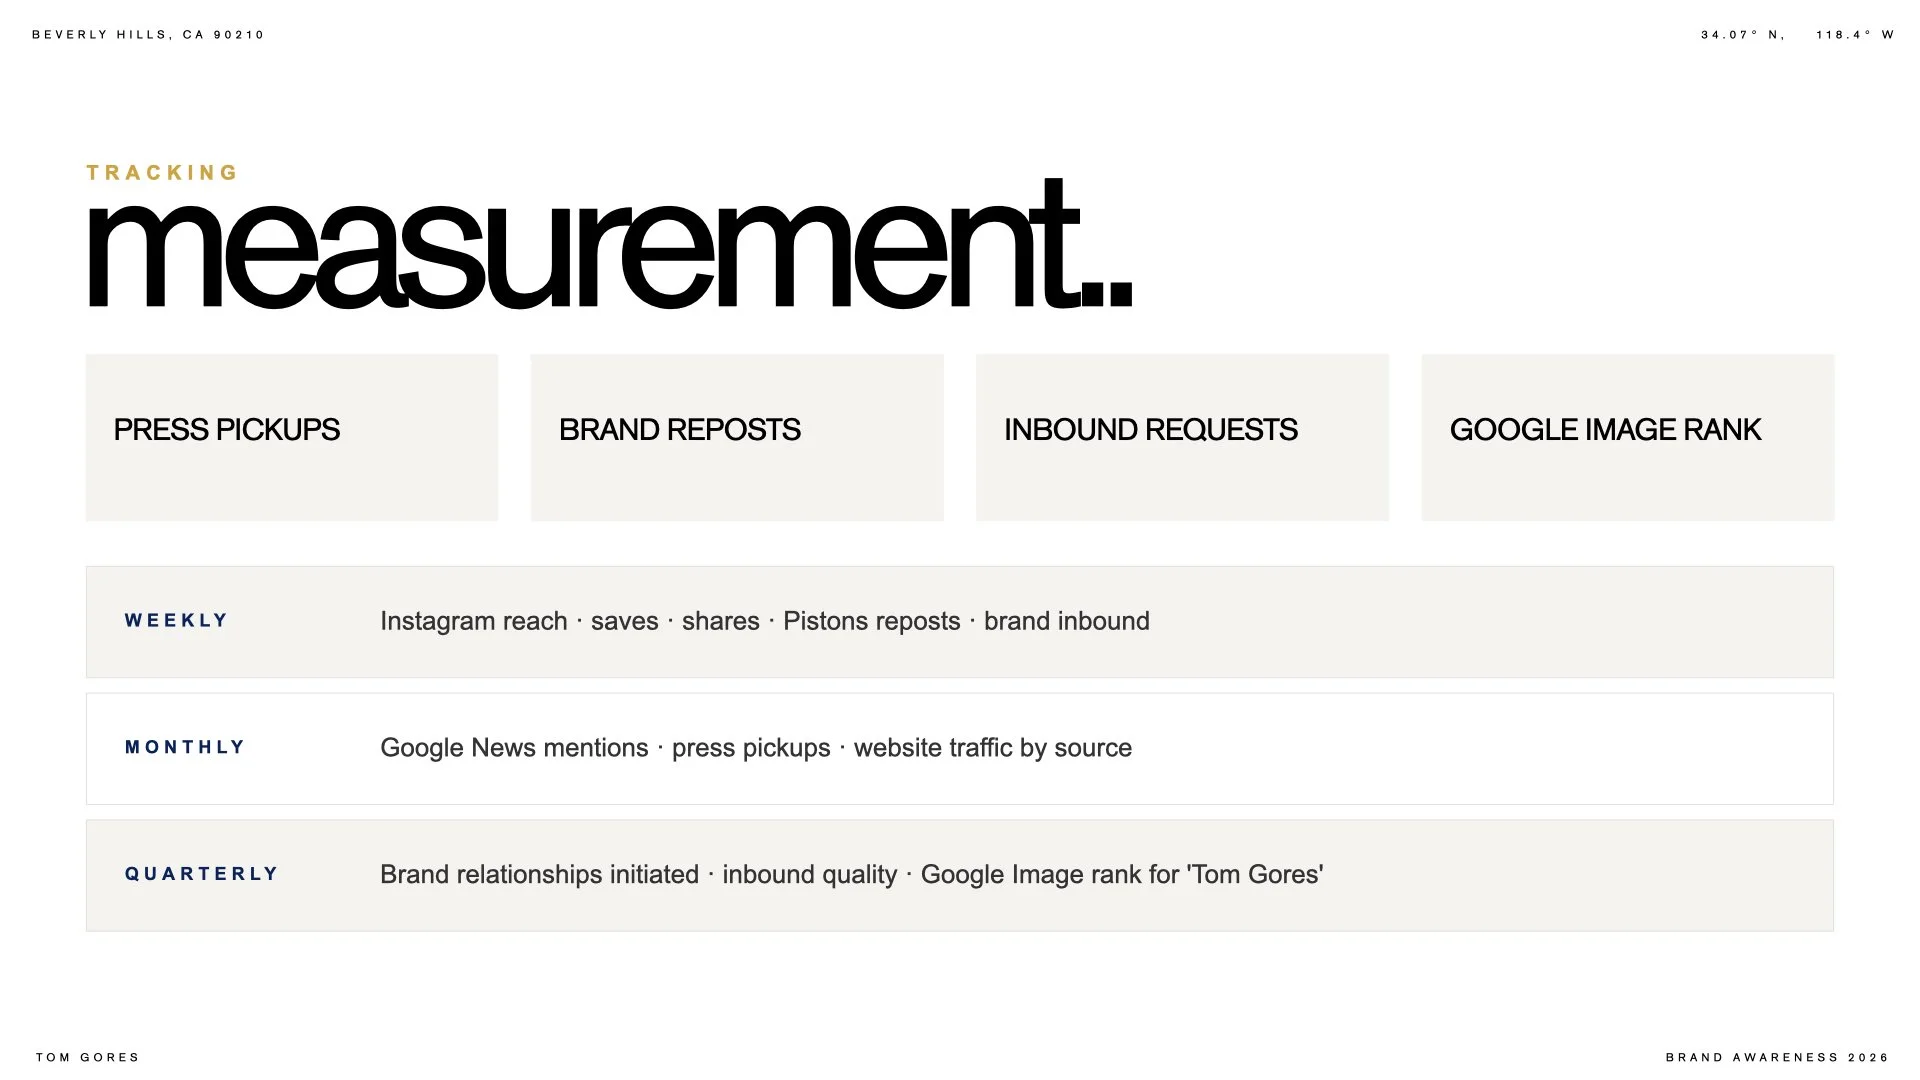
Task: Open the INBOUND REQUESTS card
Action: click(1182, 437)
